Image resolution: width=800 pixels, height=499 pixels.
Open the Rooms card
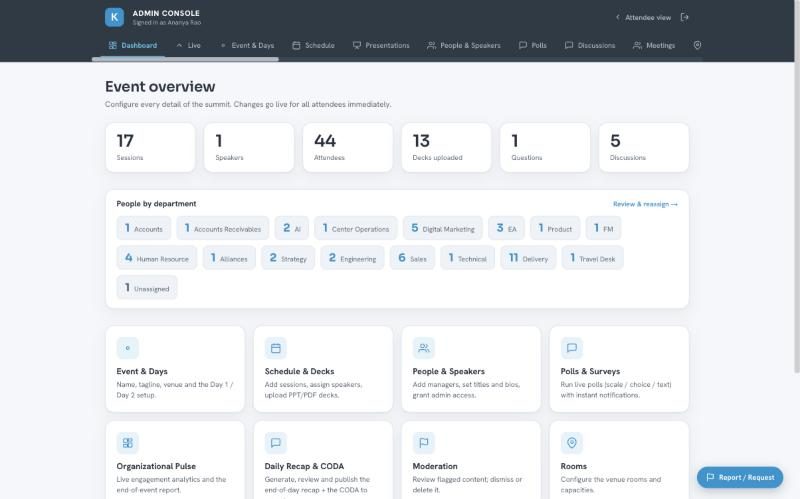point(619,460)
